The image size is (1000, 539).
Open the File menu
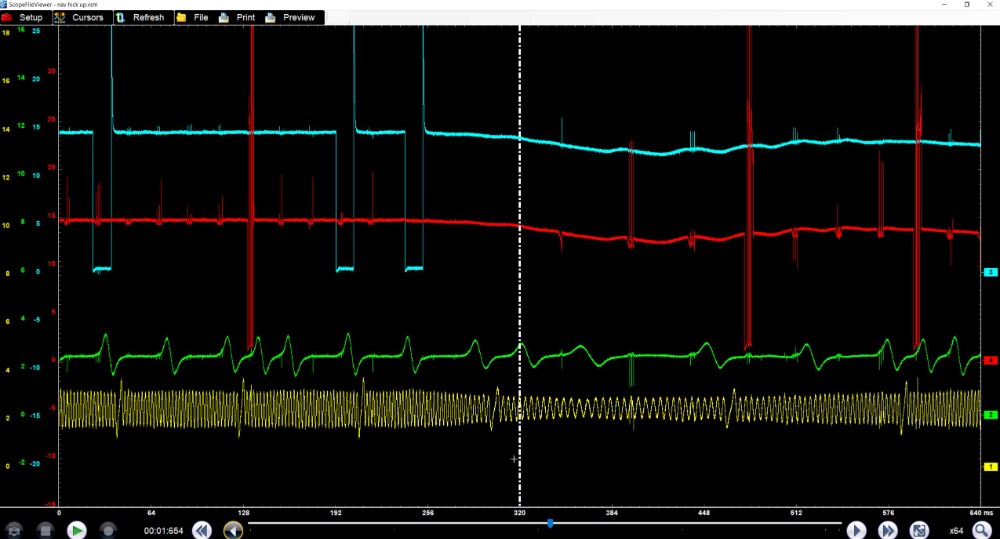click(x=193, y=18)
